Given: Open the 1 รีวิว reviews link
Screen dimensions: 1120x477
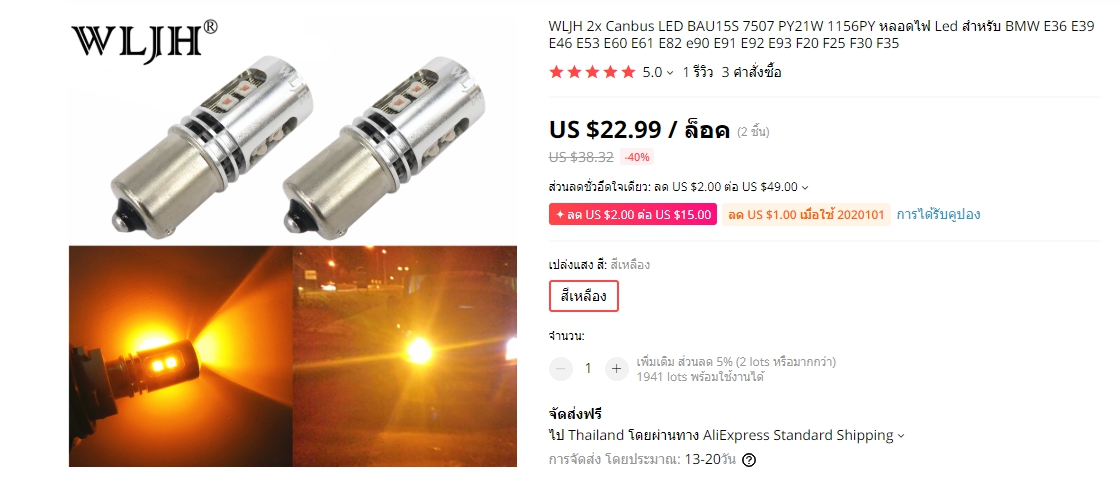Looking at the screenshot, I should (x=698, y=72).
